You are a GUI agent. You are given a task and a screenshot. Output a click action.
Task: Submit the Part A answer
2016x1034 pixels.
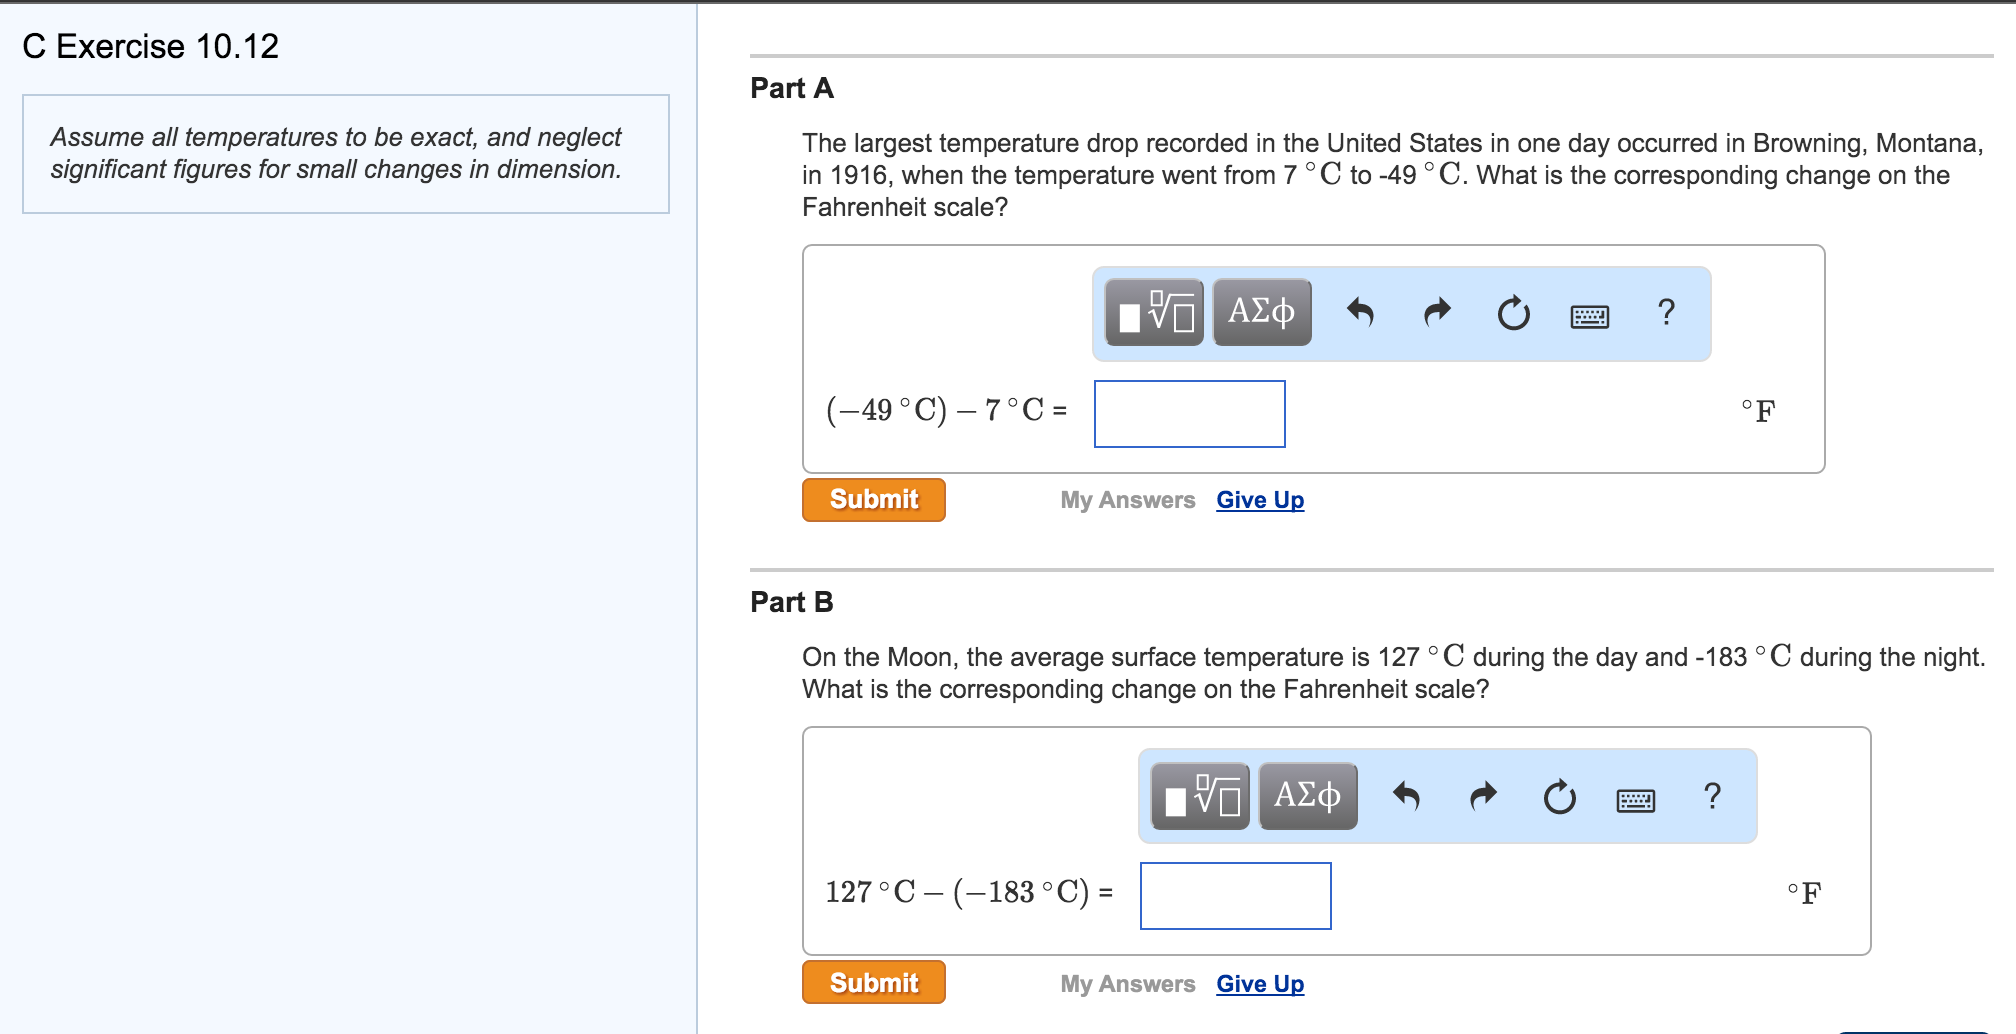point(873,499)
